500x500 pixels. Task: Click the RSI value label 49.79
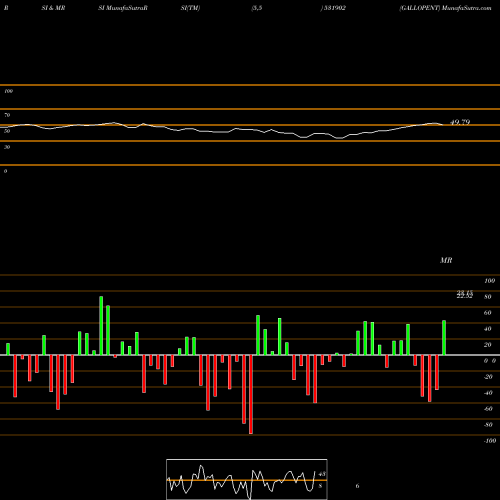pos(460,122)
